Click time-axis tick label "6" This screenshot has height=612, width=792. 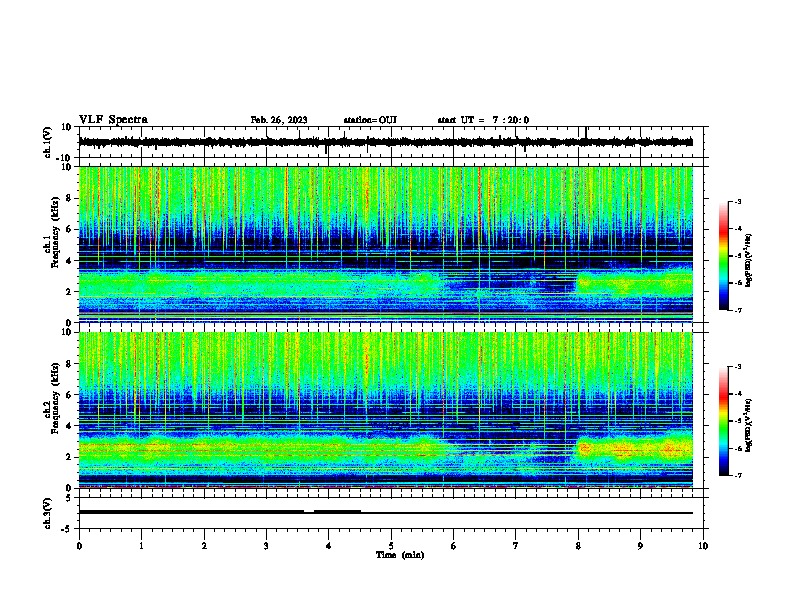(454, 546)
